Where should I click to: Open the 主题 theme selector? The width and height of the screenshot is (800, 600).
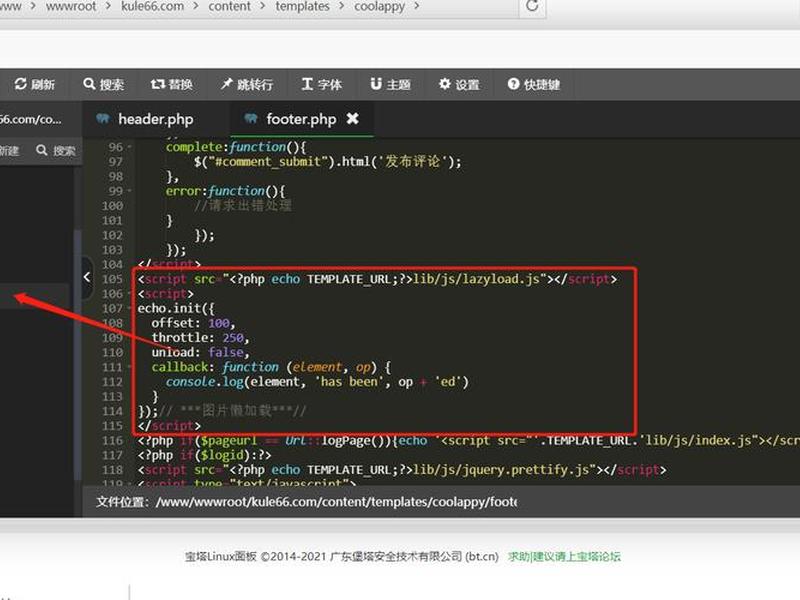(x=390, y=84)
